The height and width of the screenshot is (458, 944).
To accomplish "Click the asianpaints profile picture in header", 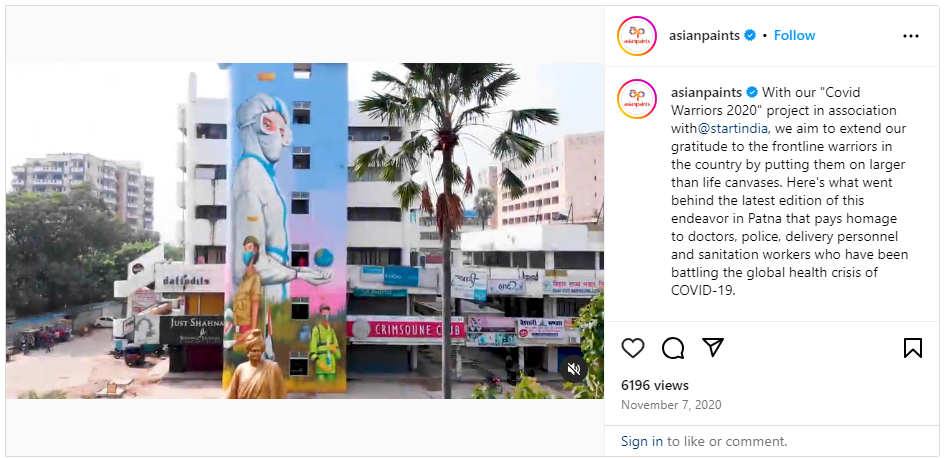I will pos(637,36).
